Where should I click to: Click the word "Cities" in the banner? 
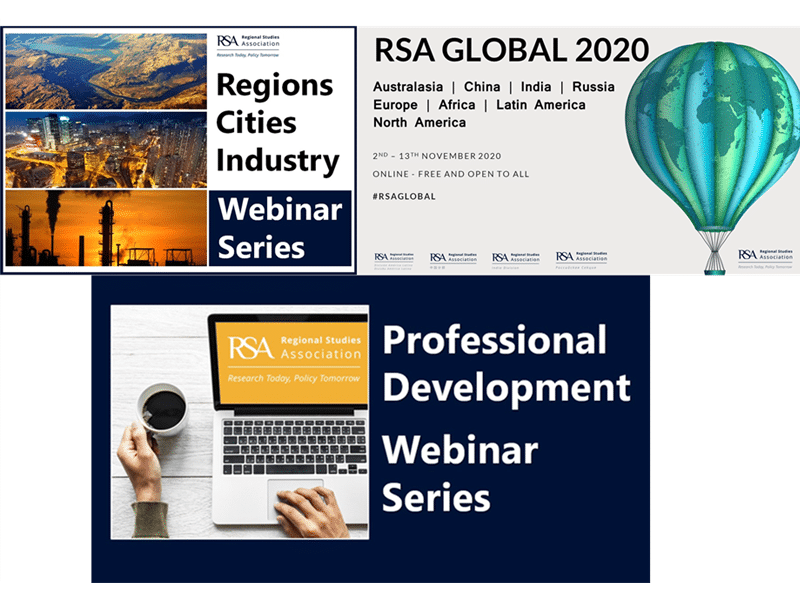[256, 122]
